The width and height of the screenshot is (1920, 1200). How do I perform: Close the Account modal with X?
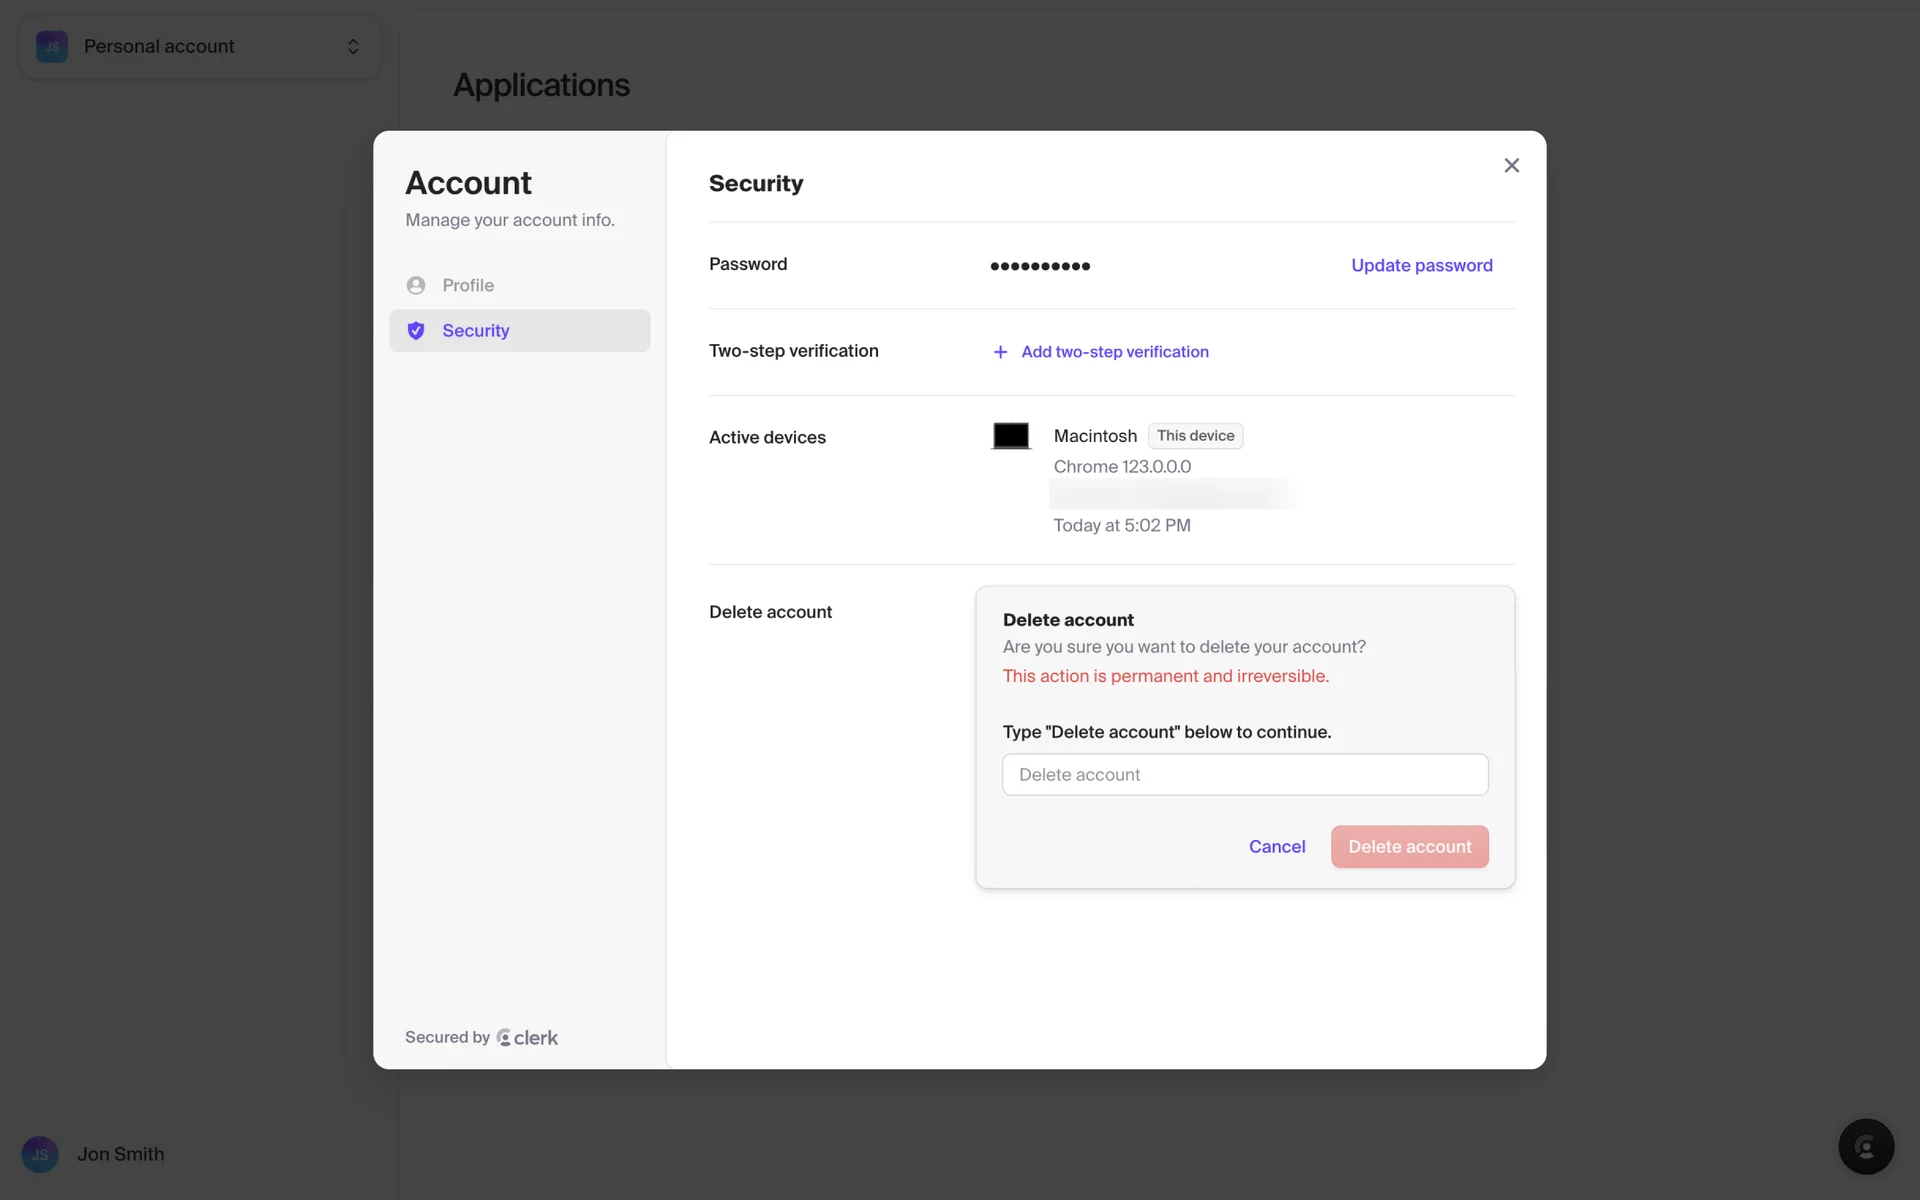1511,166
